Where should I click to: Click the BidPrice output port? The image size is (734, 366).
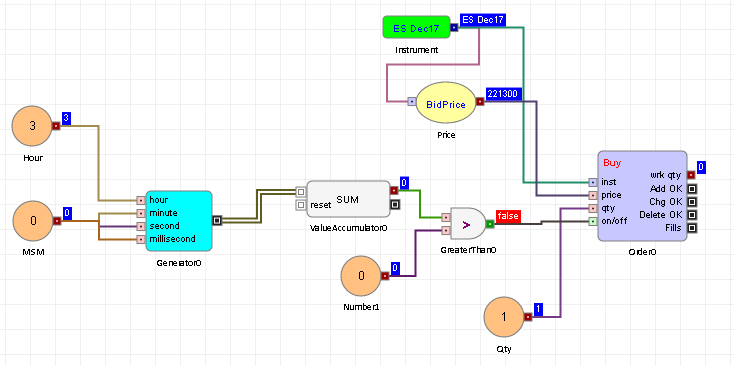point(480,101)
